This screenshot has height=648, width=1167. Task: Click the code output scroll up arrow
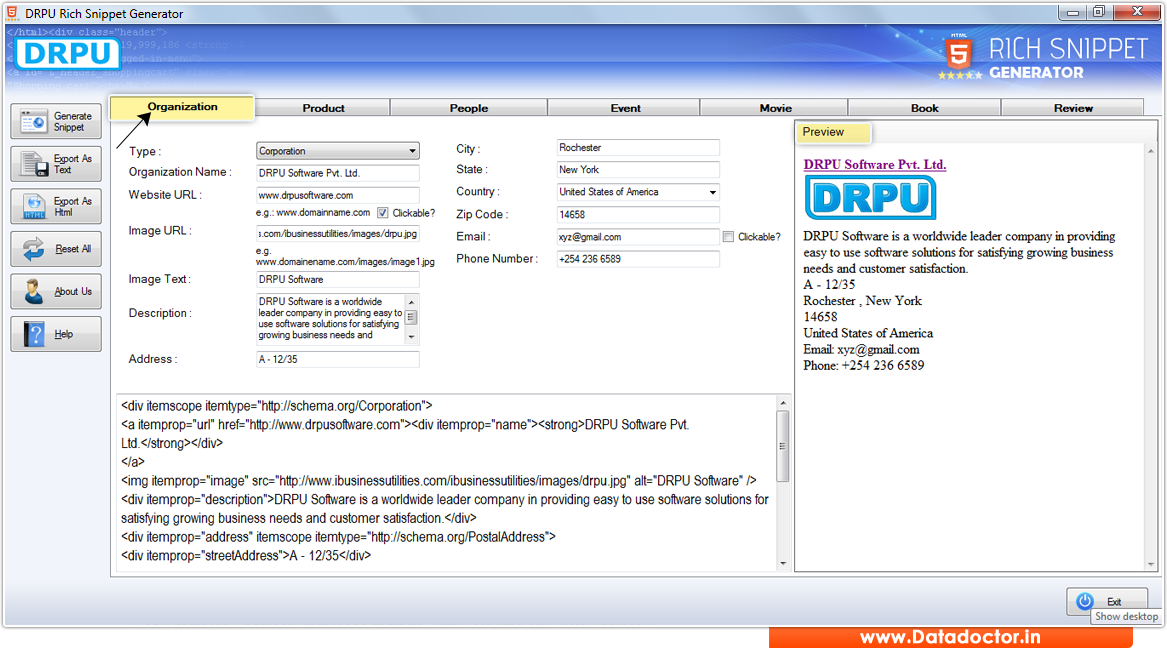(x=782, y=402)
